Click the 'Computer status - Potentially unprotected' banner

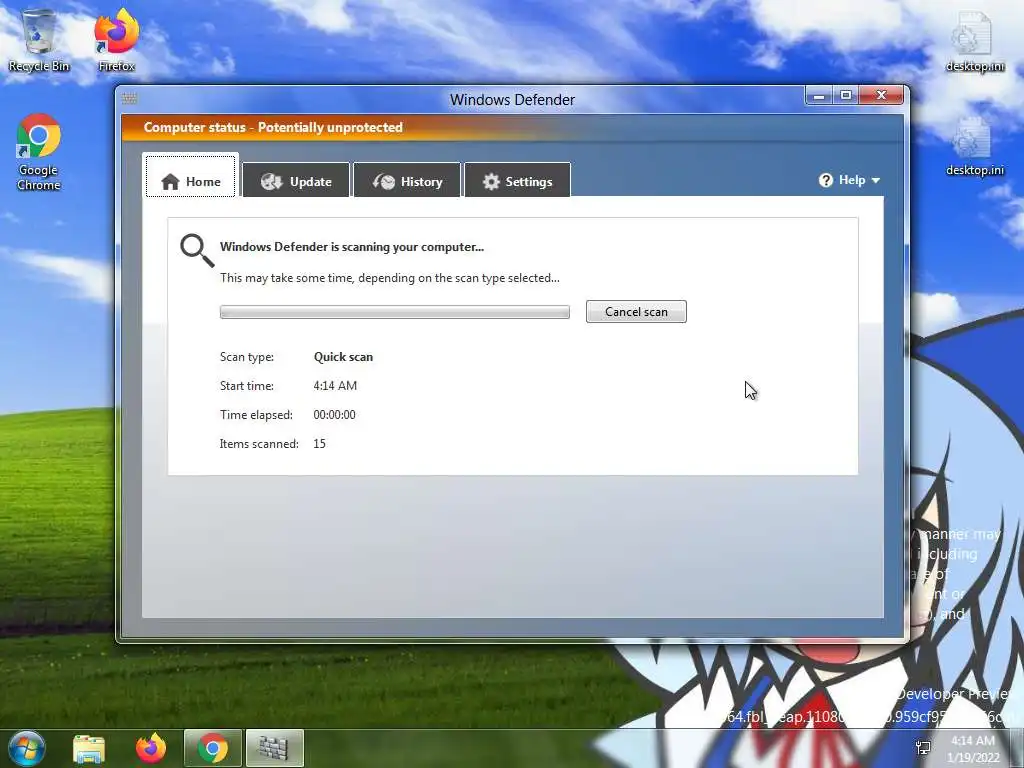pos(273,127)
